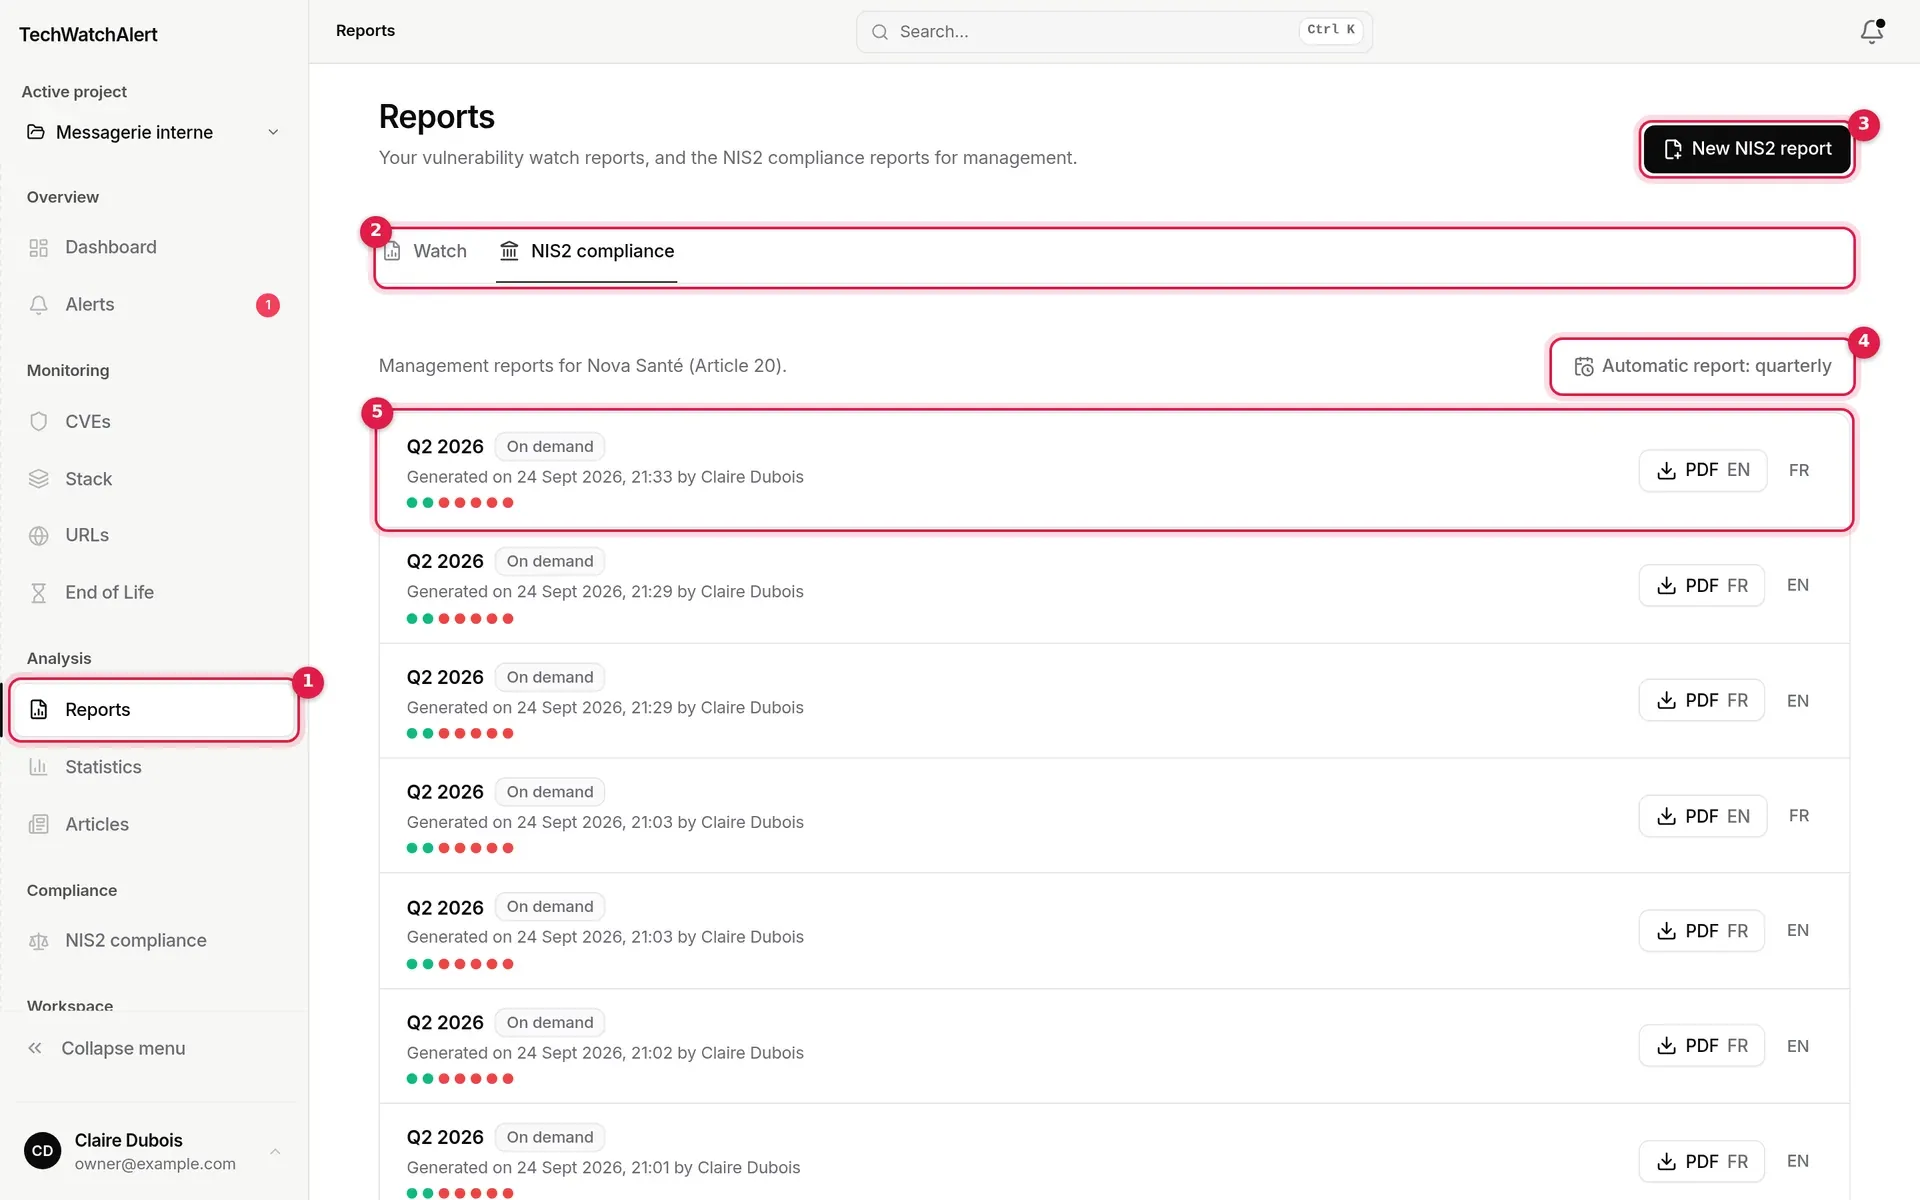Click the TechWatchAlert logo text
Viewport: 1920px width, 1200px height.
(x=88, y=35)
